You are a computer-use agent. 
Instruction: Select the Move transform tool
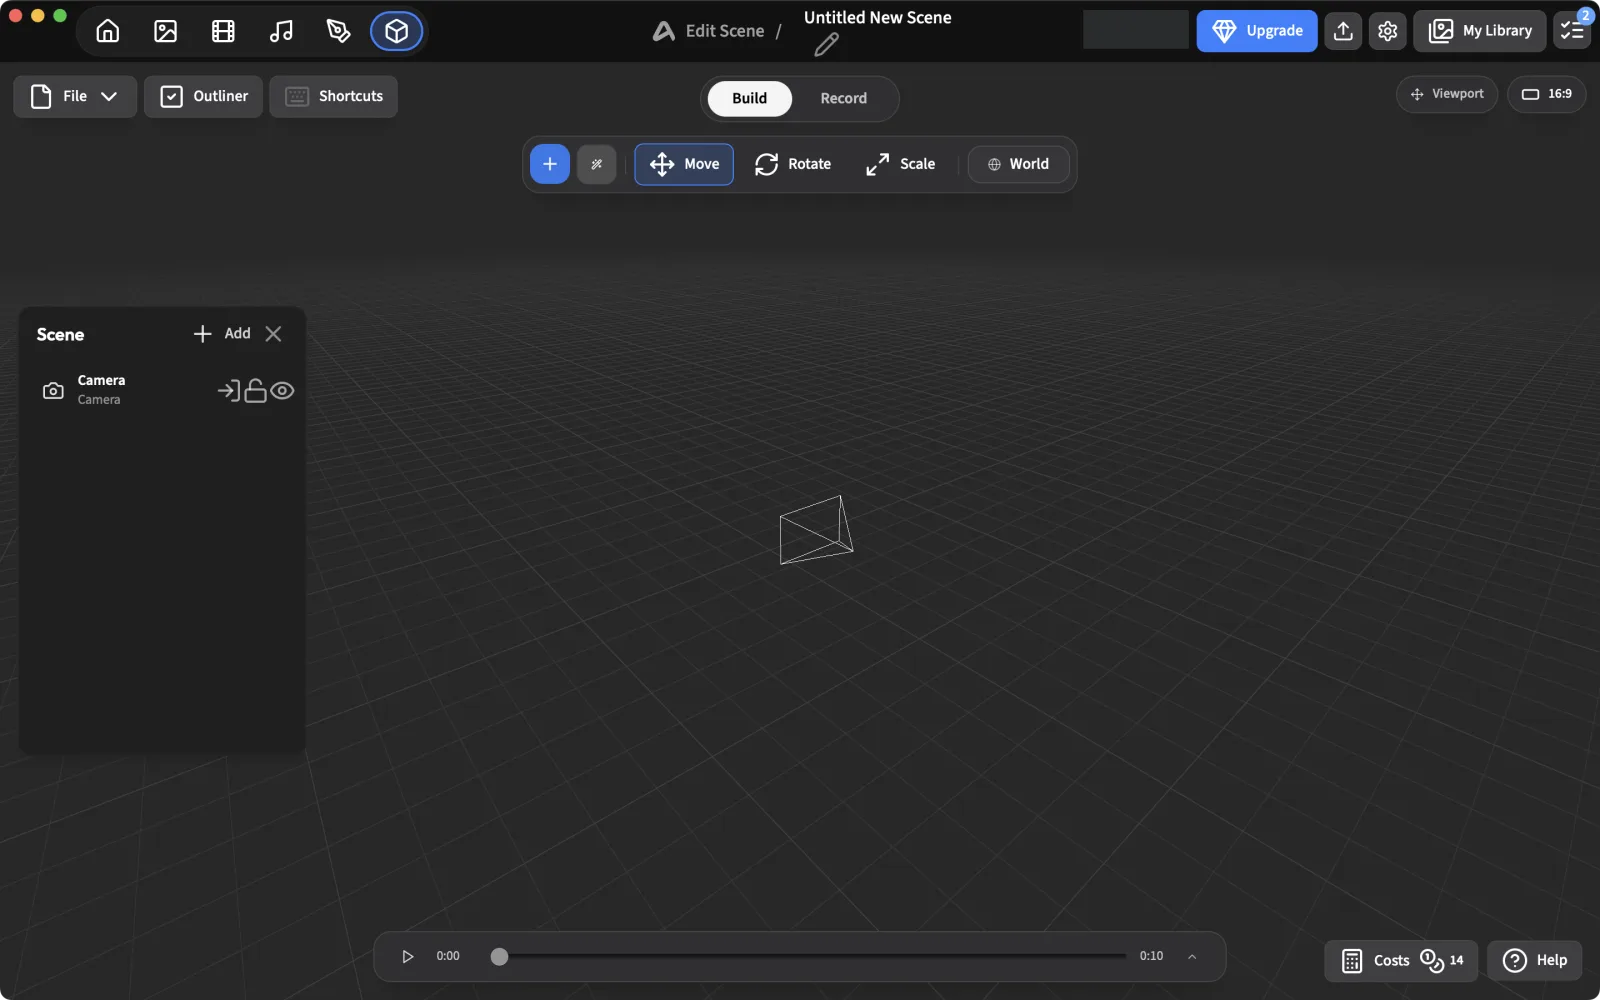click(684, 164)
